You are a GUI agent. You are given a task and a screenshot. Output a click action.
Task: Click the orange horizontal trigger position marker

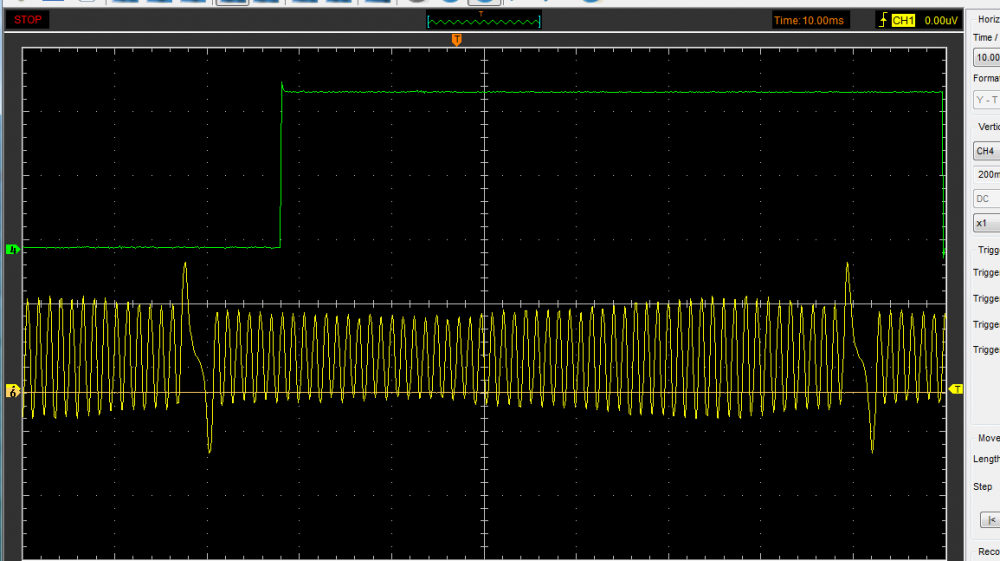tap(456, 39)
